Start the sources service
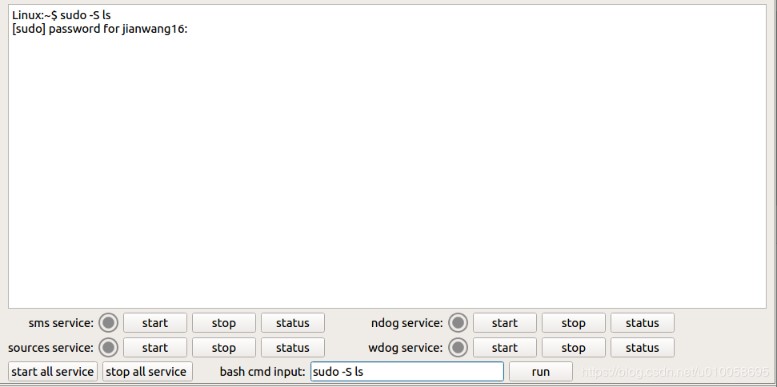The image size is (777, 387). coord(155,347)
